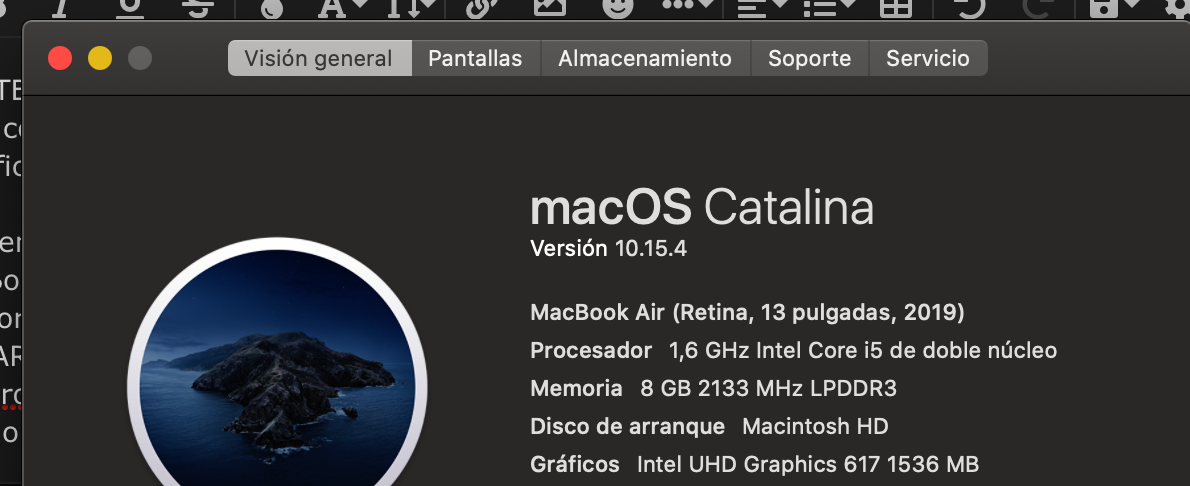
Task: Minimize window with the yellow button
Action: point(100,58)
